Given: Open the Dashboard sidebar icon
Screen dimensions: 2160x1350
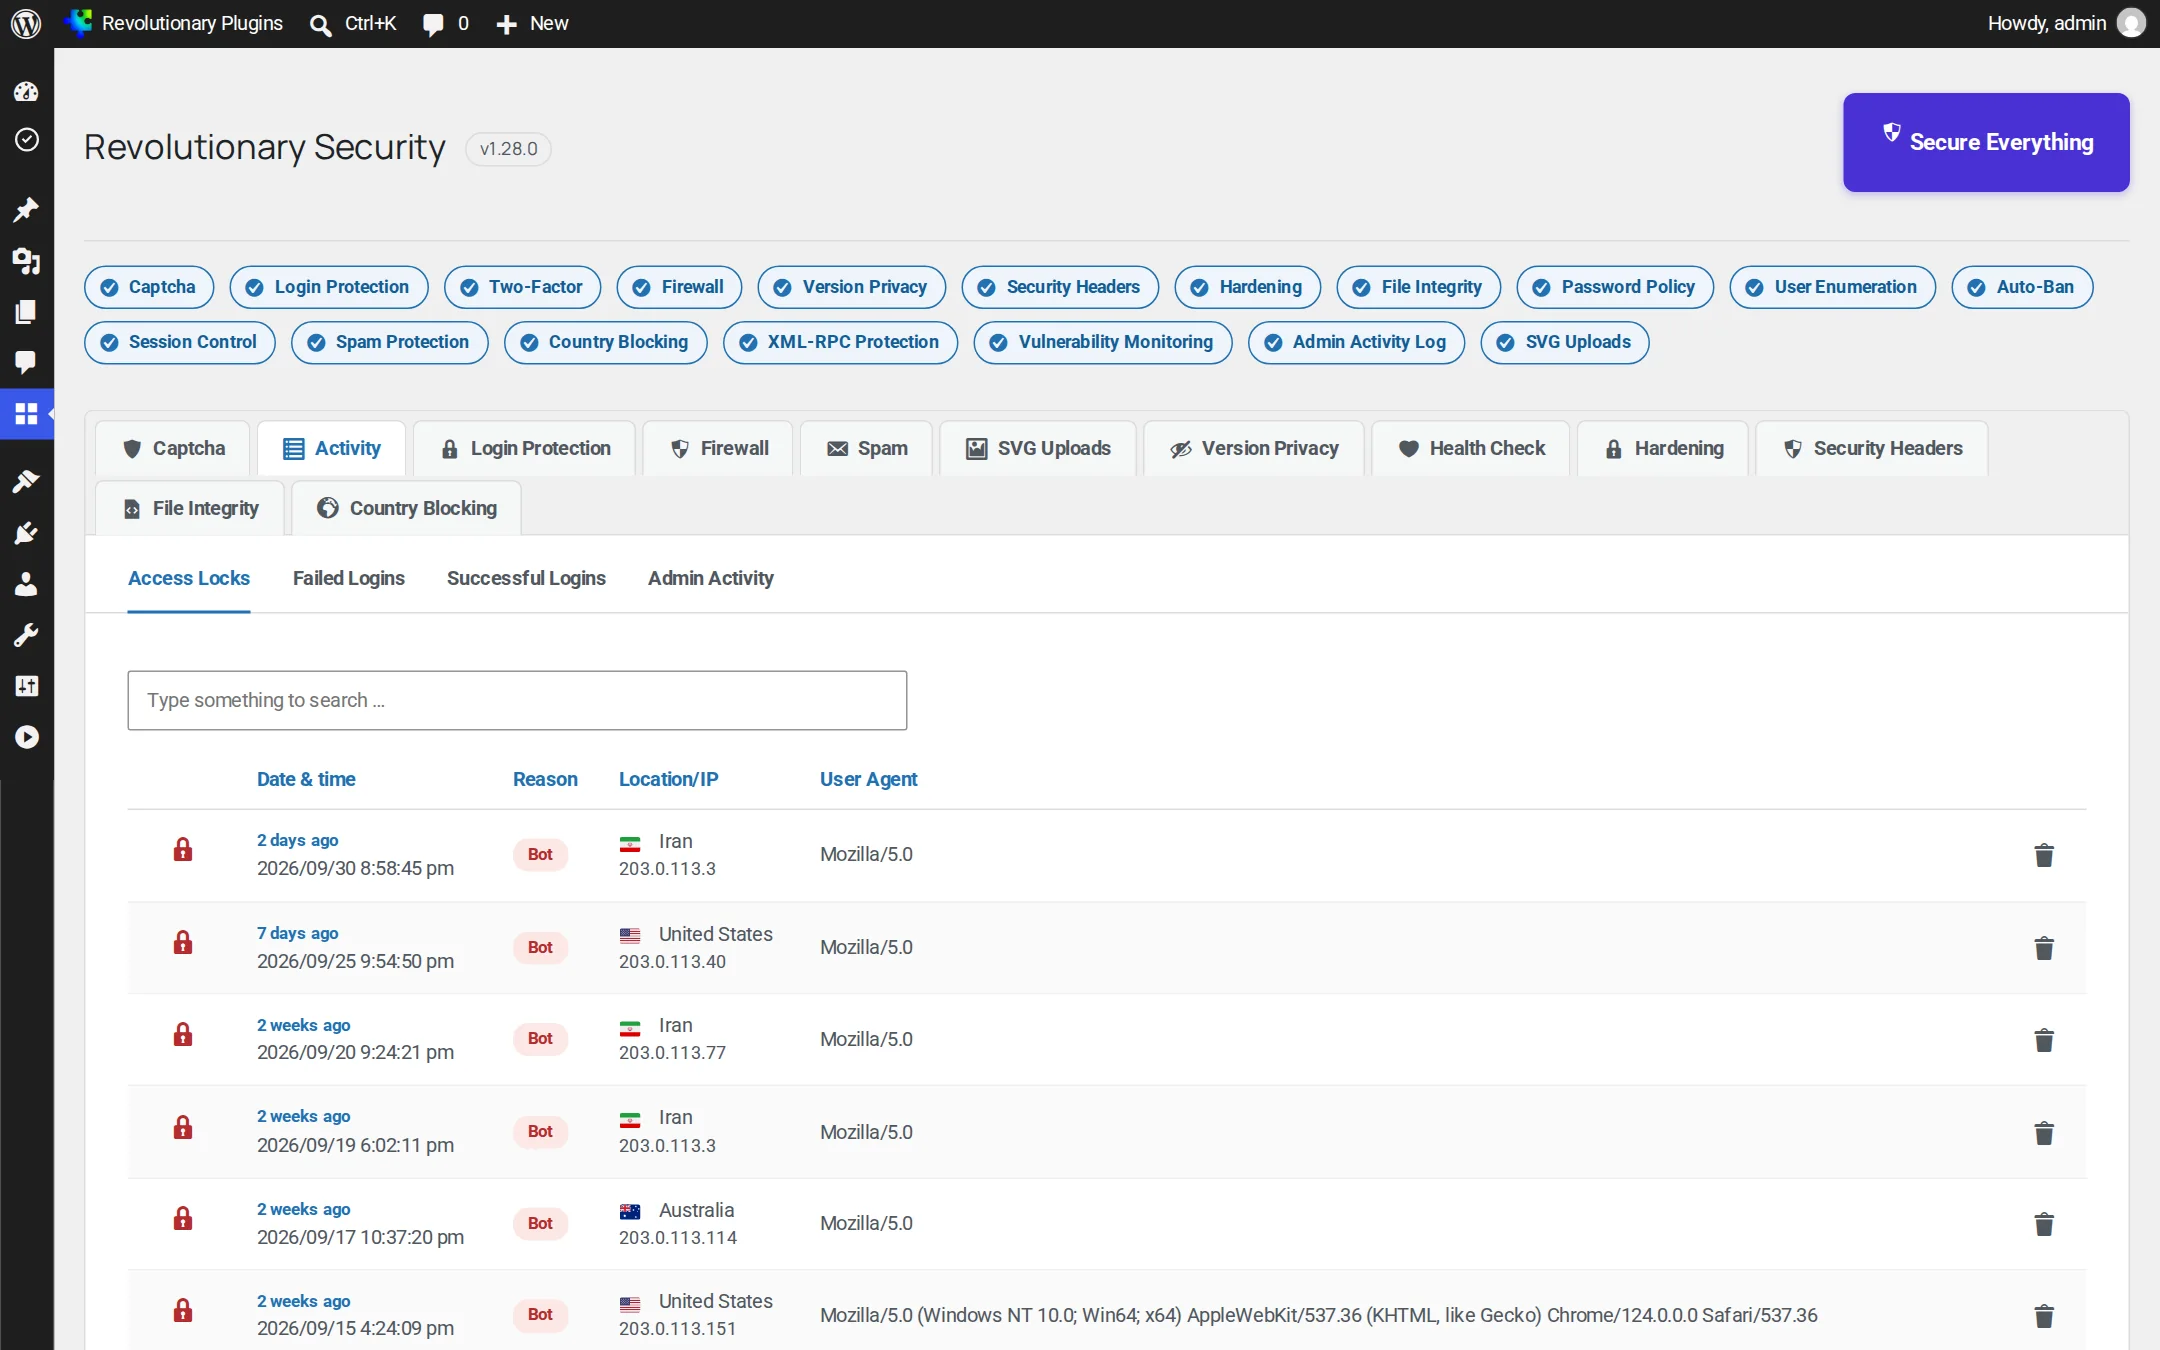Looking at the screenshot, I should click(26, 92).
